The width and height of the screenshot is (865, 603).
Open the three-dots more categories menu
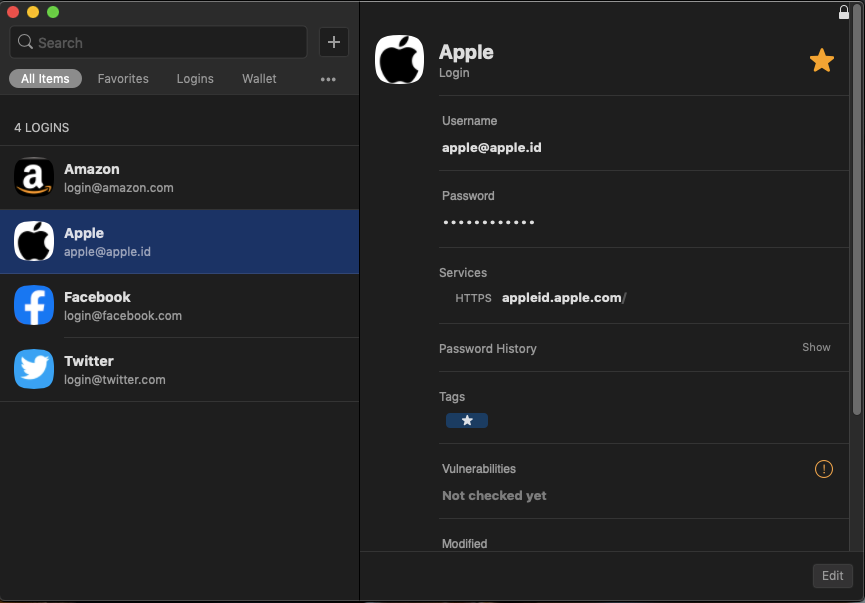328,79
